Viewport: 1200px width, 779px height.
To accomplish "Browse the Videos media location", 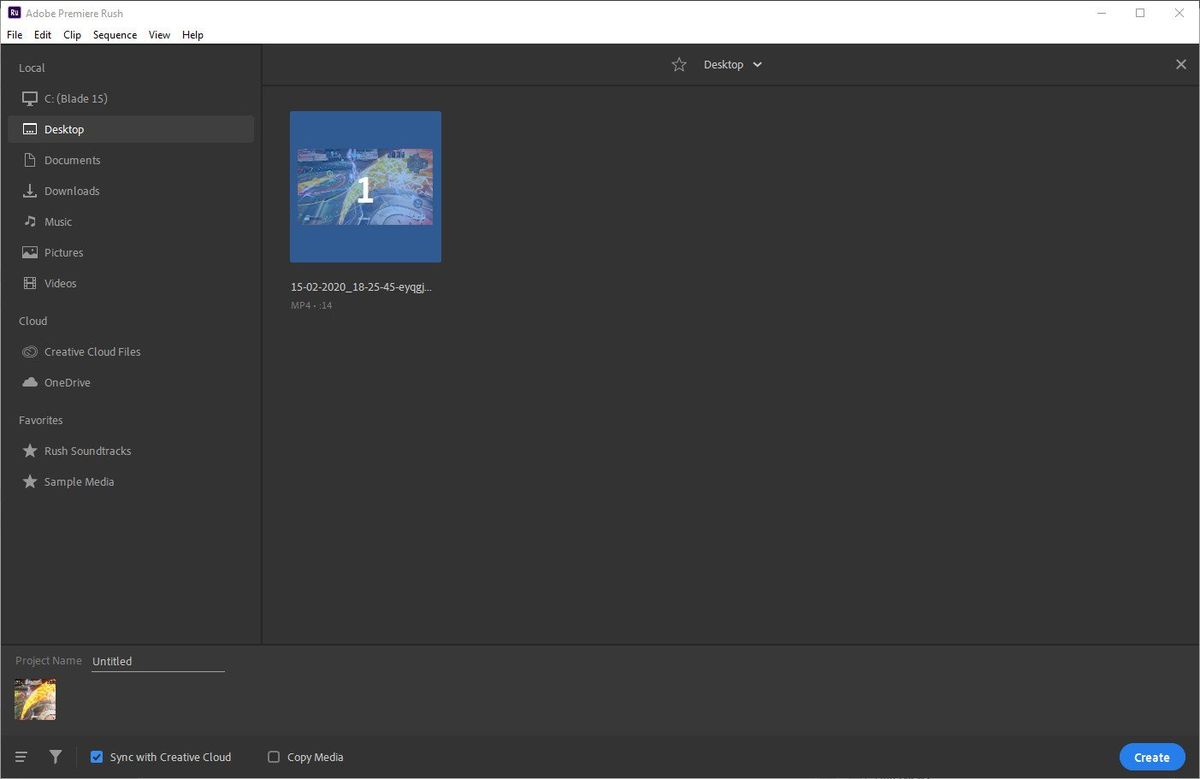I will pyautogui.click(x=61, y=283).
